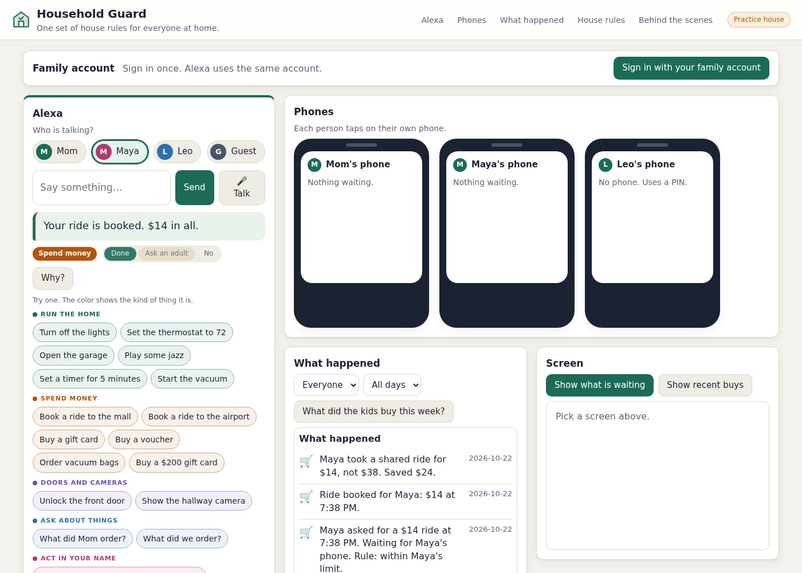The image size is (802, 573).
Task: Click the Say something text field
Action: tap(101, 187)
